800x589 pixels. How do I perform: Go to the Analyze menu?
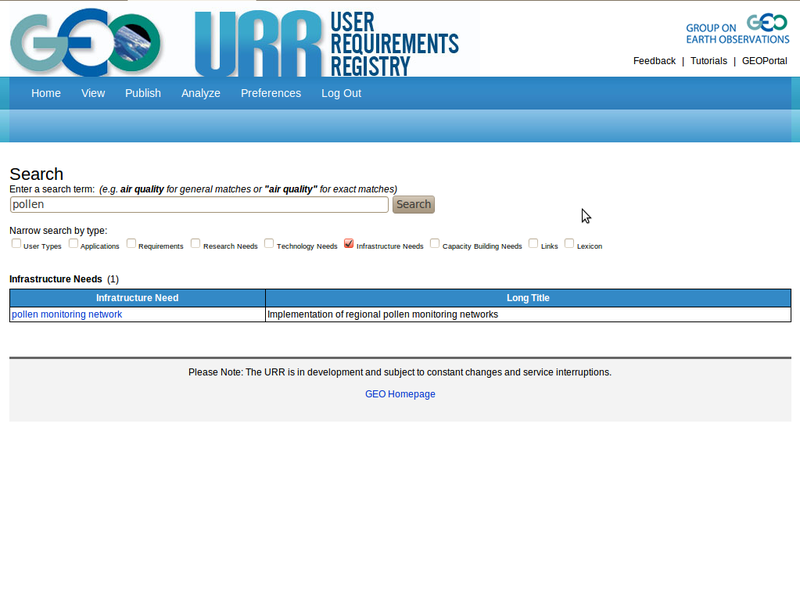point(201,93)
